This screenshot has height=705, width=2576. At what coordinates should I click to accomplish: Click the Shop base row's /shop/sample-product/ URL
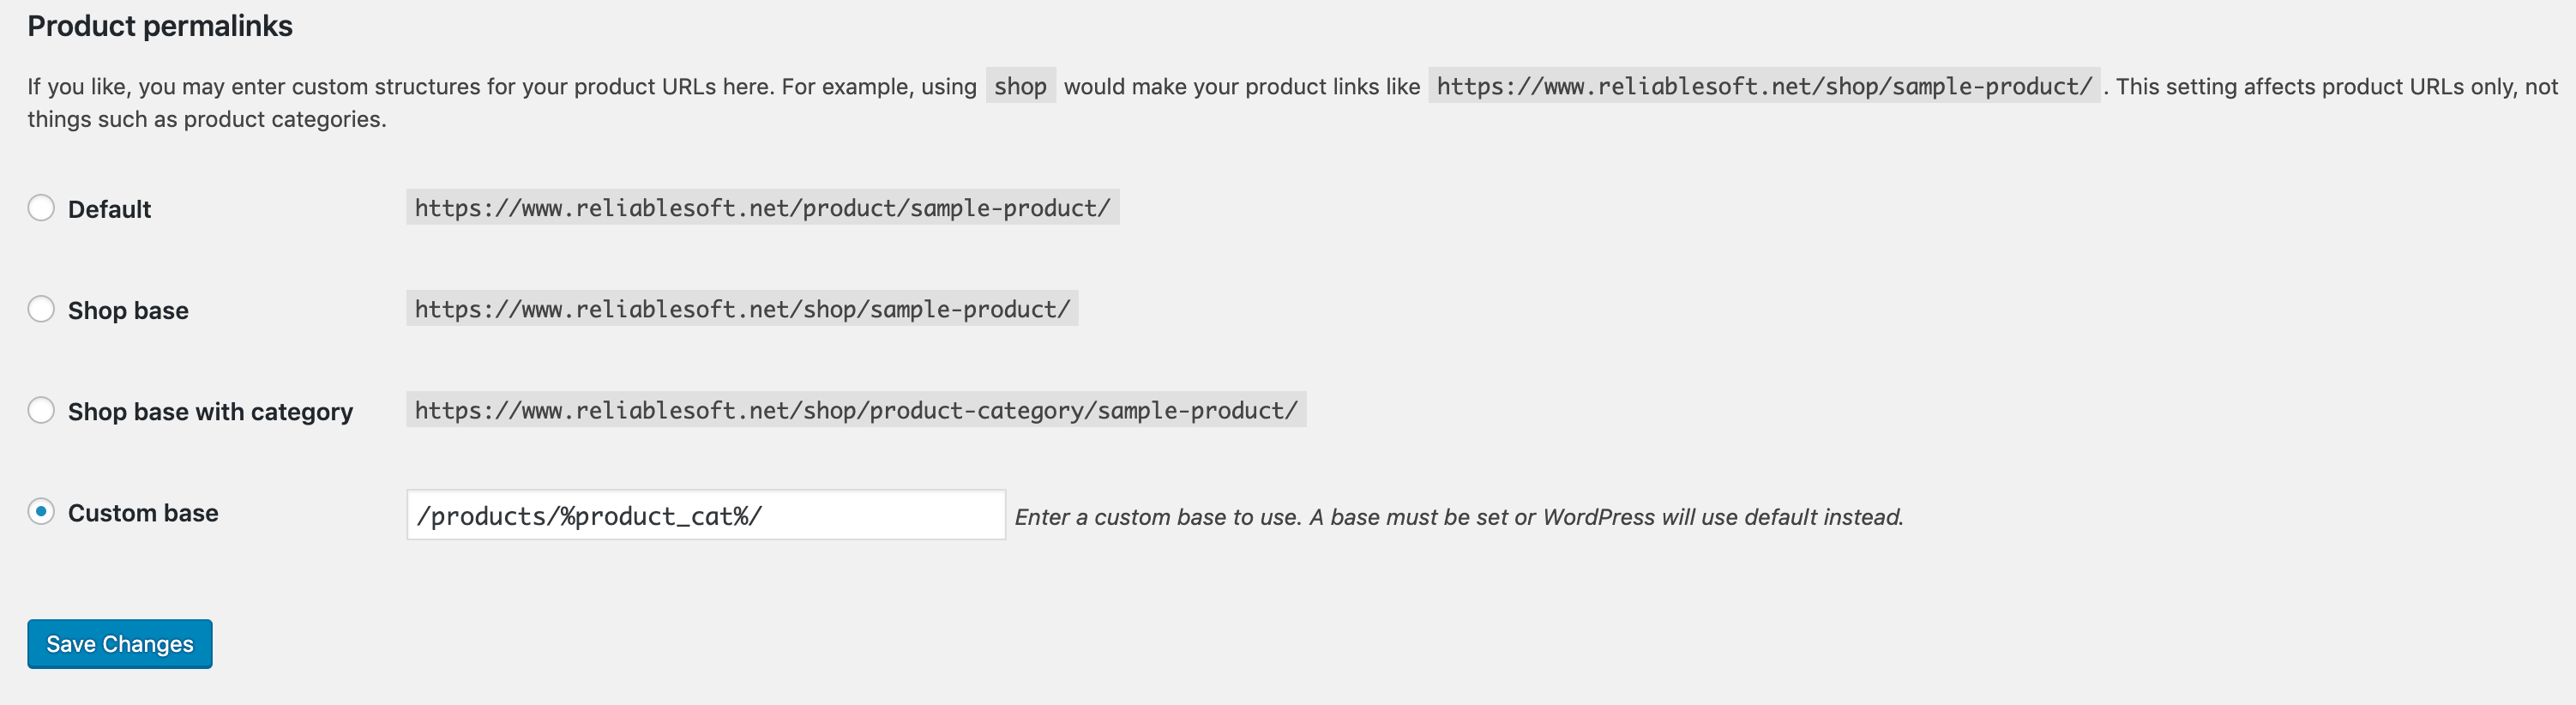(x=742, y=309)
